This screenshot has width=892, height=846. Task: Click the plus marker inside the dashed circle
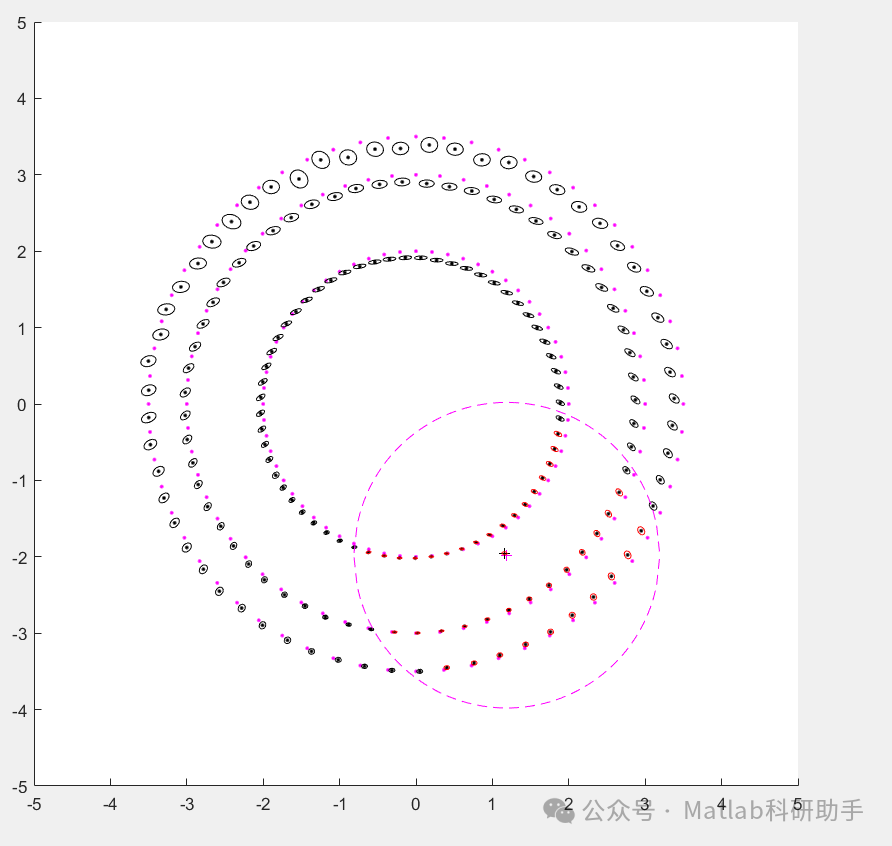pos(505,554)
